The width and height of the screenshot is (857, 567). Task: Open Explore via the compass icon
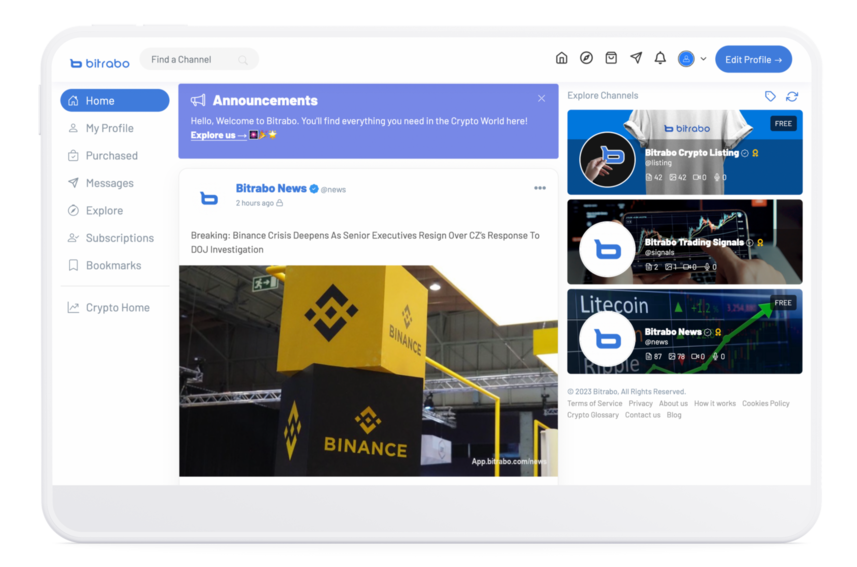tap(586, 59)
